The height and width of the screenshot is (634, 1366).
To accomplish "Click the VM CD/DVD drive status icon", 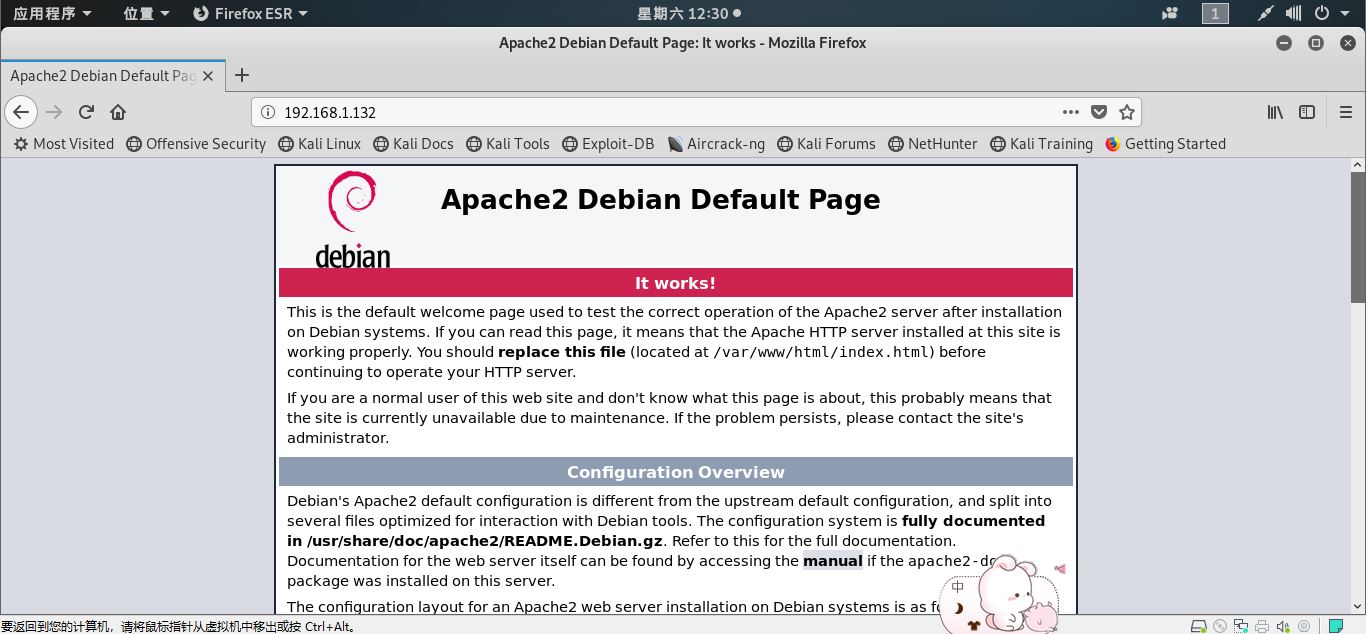I will [x=1220, y=627].
